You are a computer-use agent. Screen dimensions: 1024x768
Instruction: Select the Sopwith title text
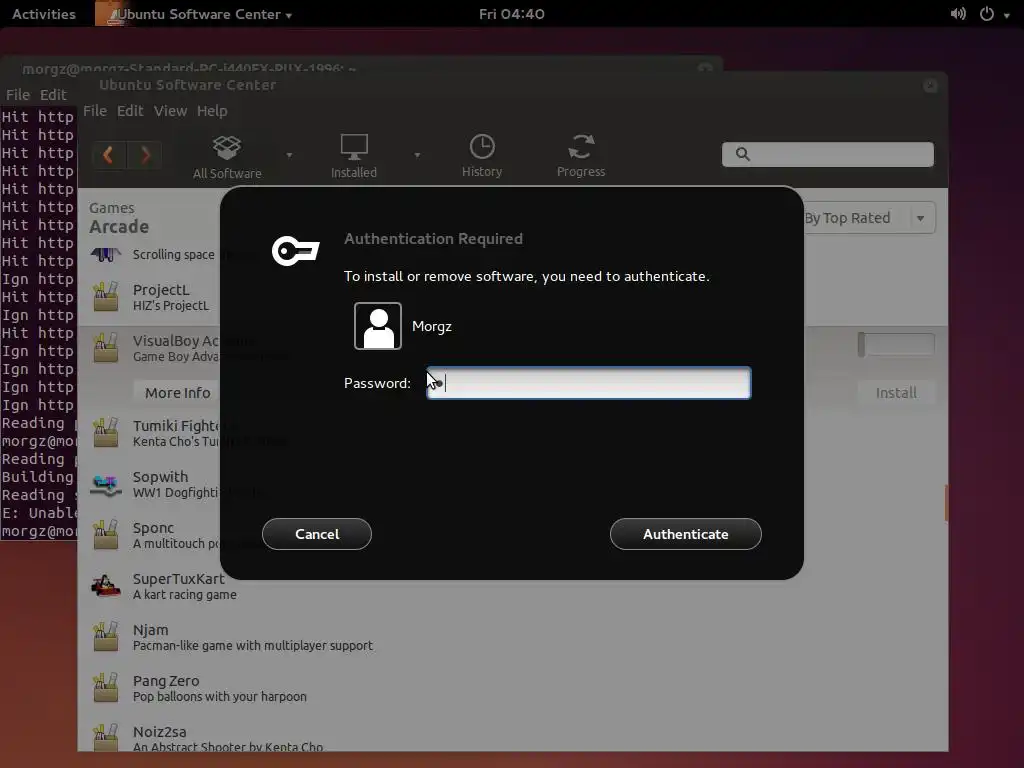[160, 477]
